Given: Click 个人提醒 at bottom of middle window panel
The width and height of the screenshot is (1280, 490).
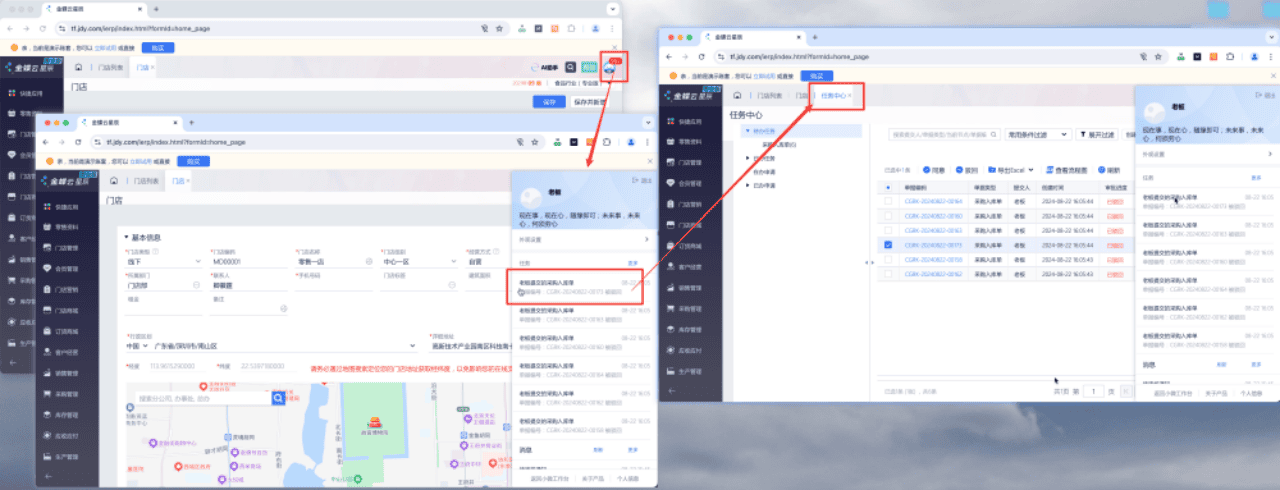Looking at the screenshot, I should pos(630,478).
